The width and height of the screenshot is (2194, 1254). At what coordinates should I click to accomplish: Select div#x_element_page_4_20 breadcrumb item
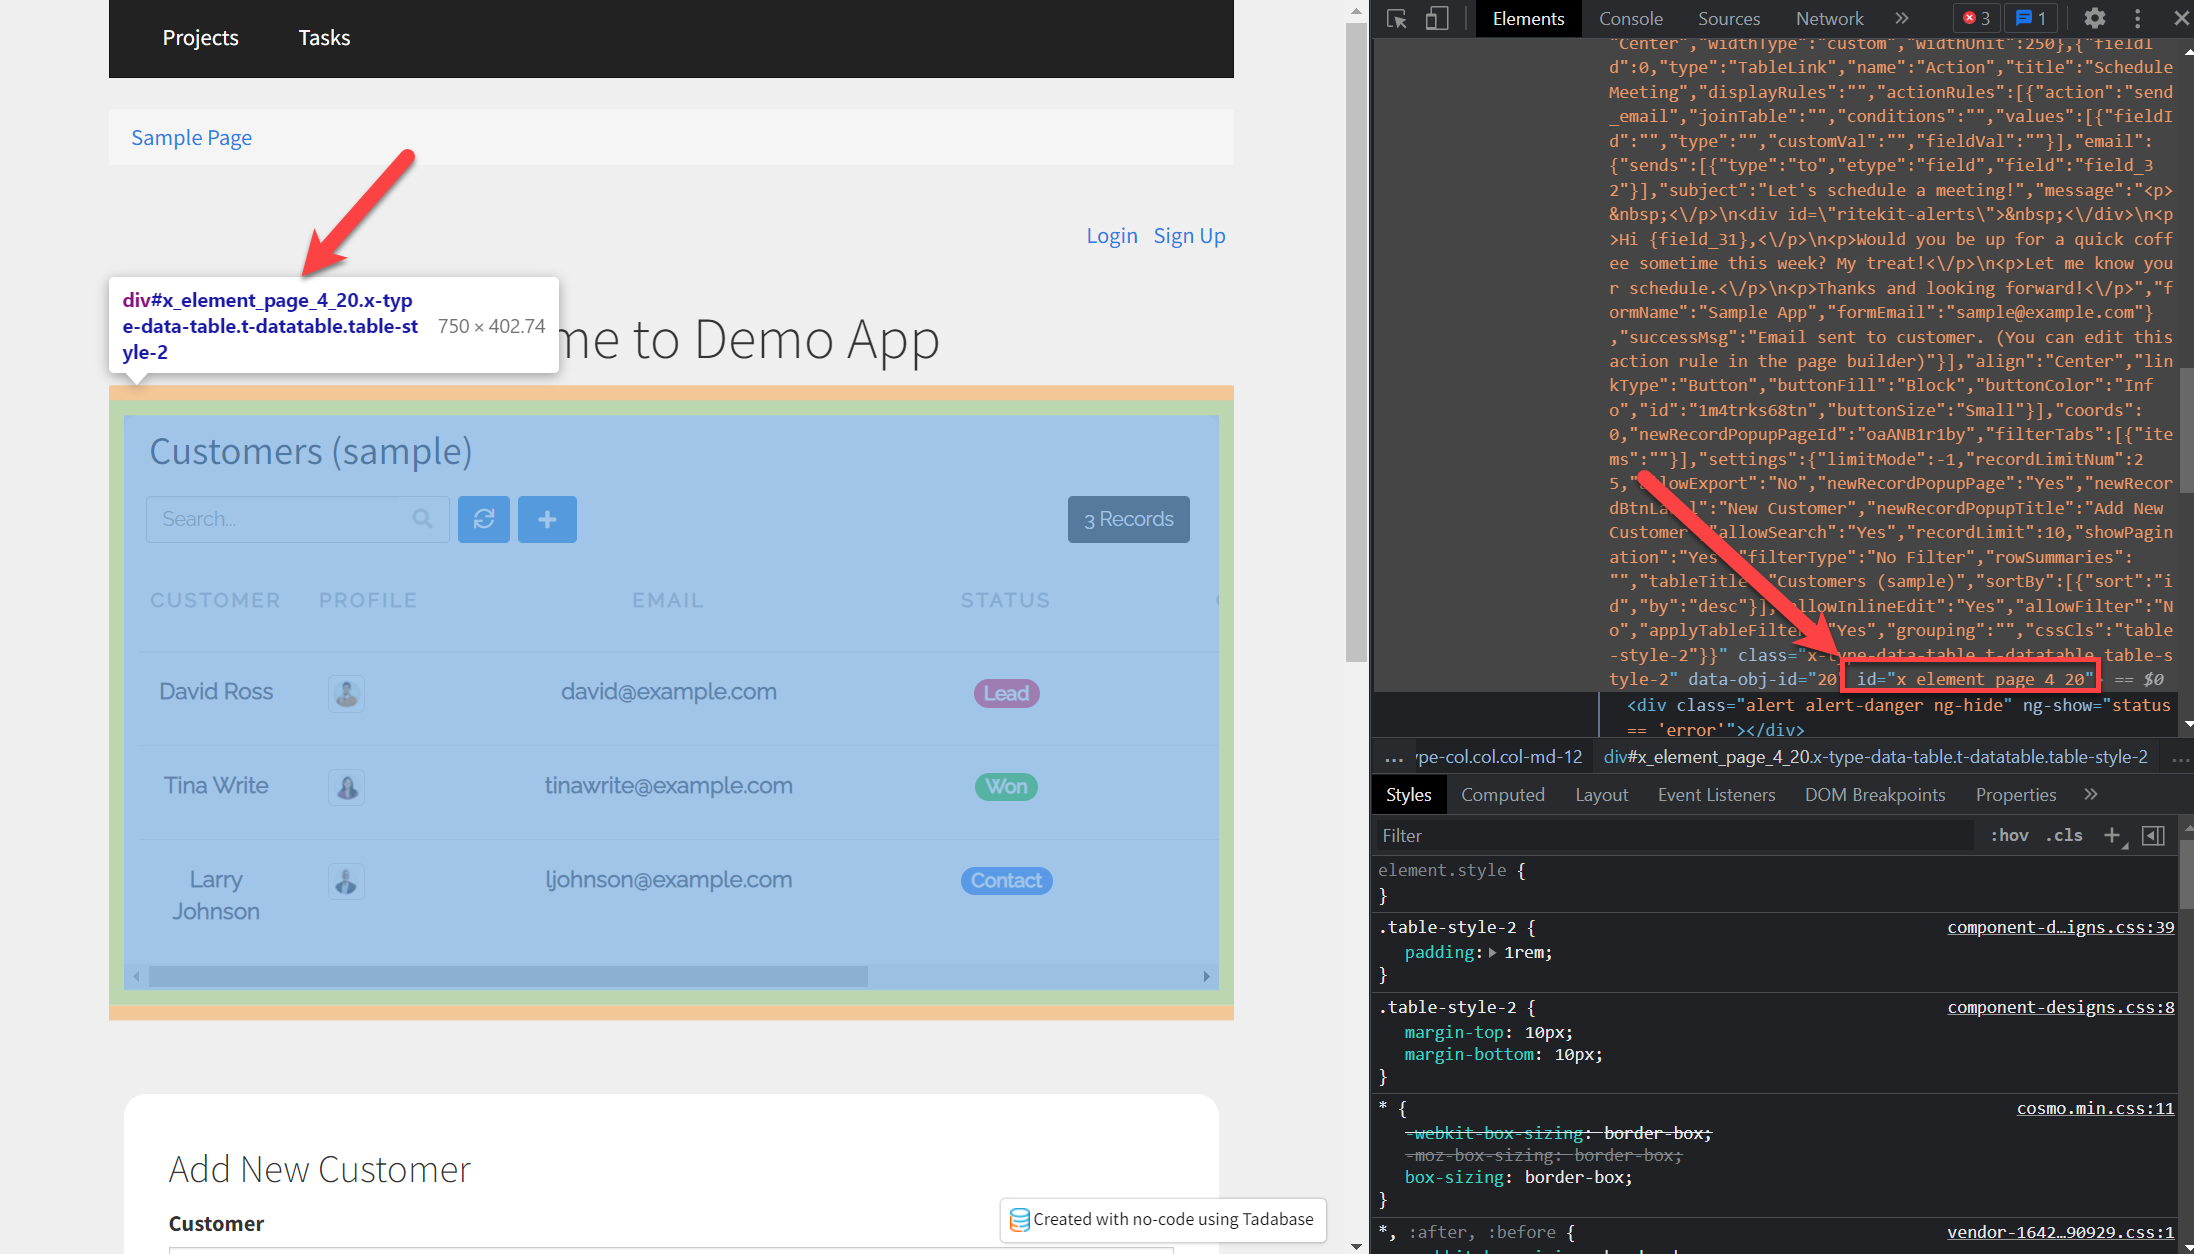pos(1875,757)
